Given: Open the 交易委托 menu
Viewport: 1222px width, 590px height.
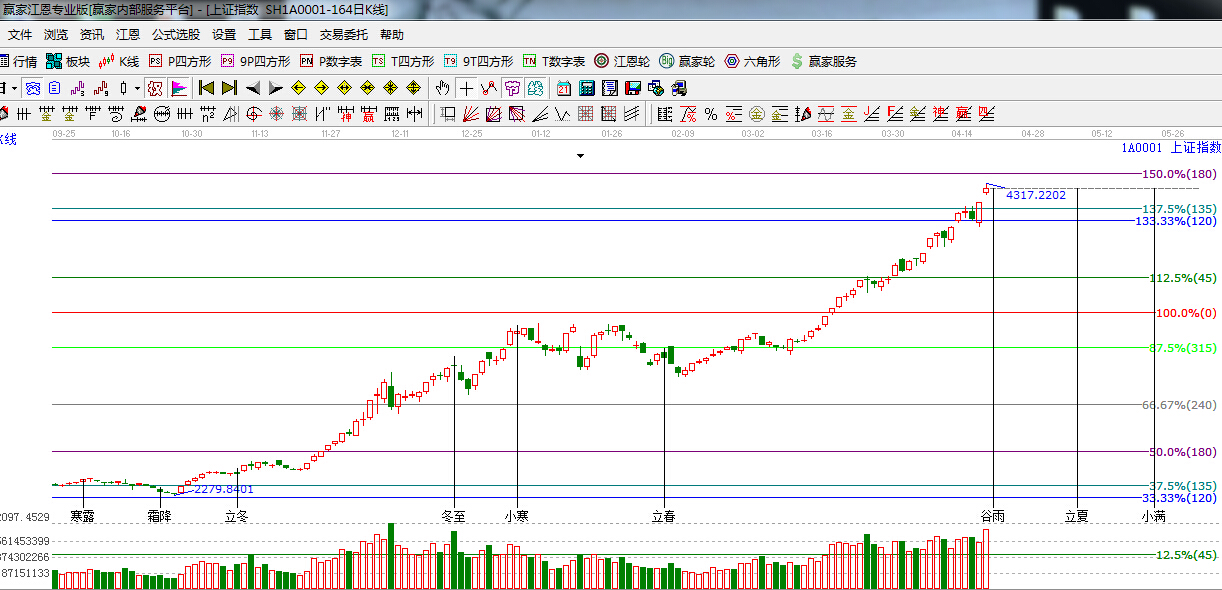Looking at the screenshot, I should click(344, 35).
